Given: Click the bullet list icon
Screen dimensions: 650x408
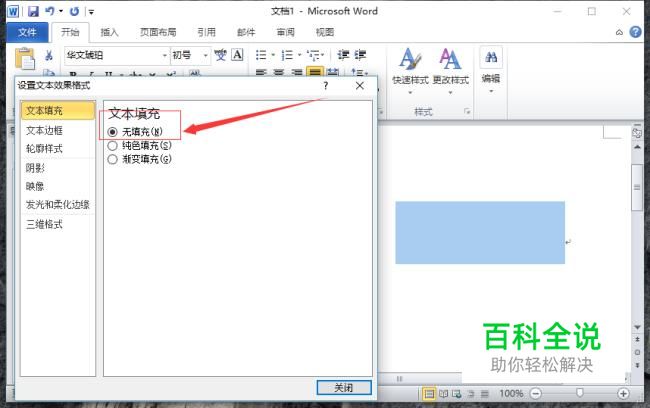Looking at the screenshot, I should tap(261, 55).
